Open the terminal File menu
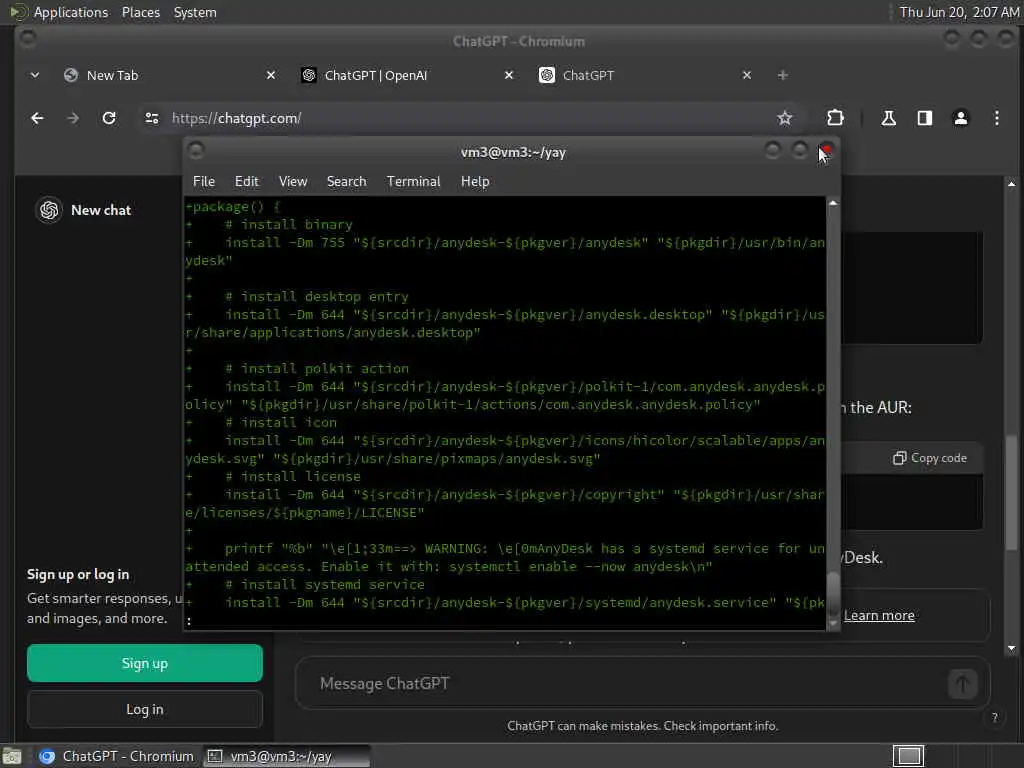The width and height of the screenshot is (1024, 768). click(204, 182)
